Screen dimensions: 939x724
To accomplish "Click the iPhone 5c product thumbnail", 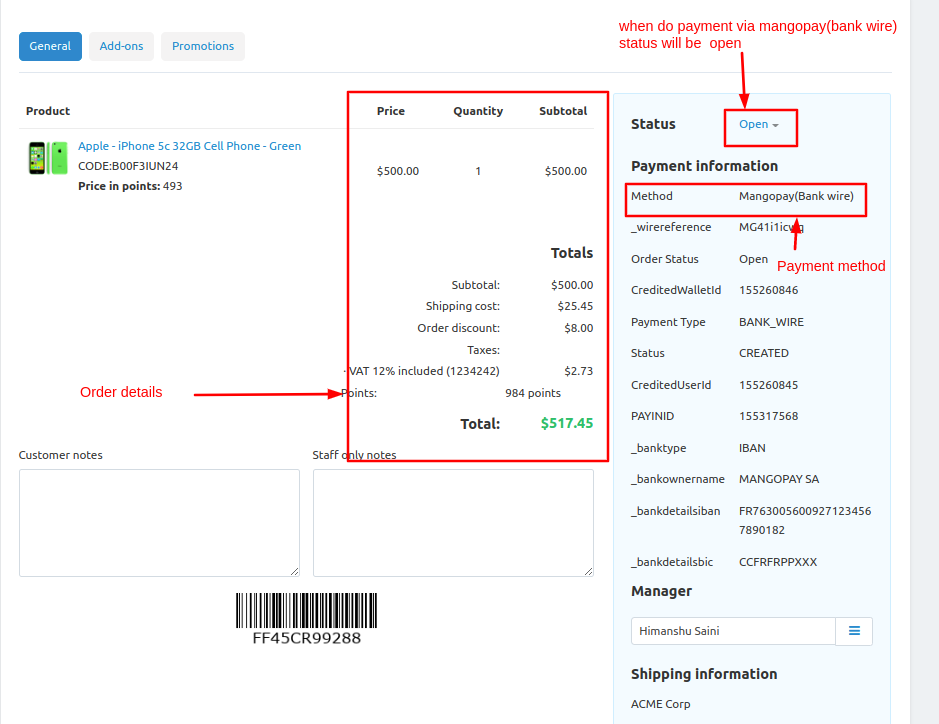I will point(48,158).
